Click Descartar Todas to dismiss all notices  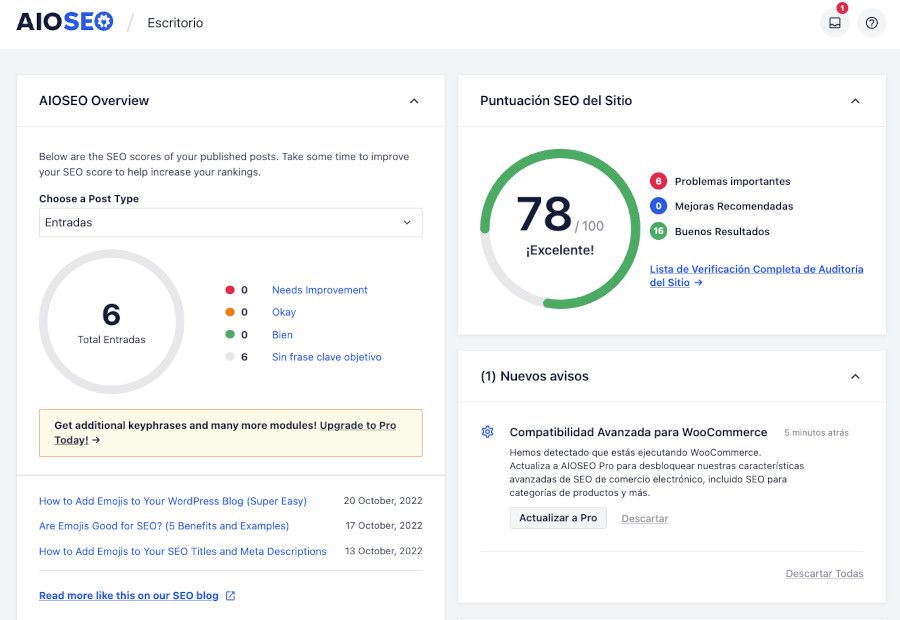click(x=824, y=574)
